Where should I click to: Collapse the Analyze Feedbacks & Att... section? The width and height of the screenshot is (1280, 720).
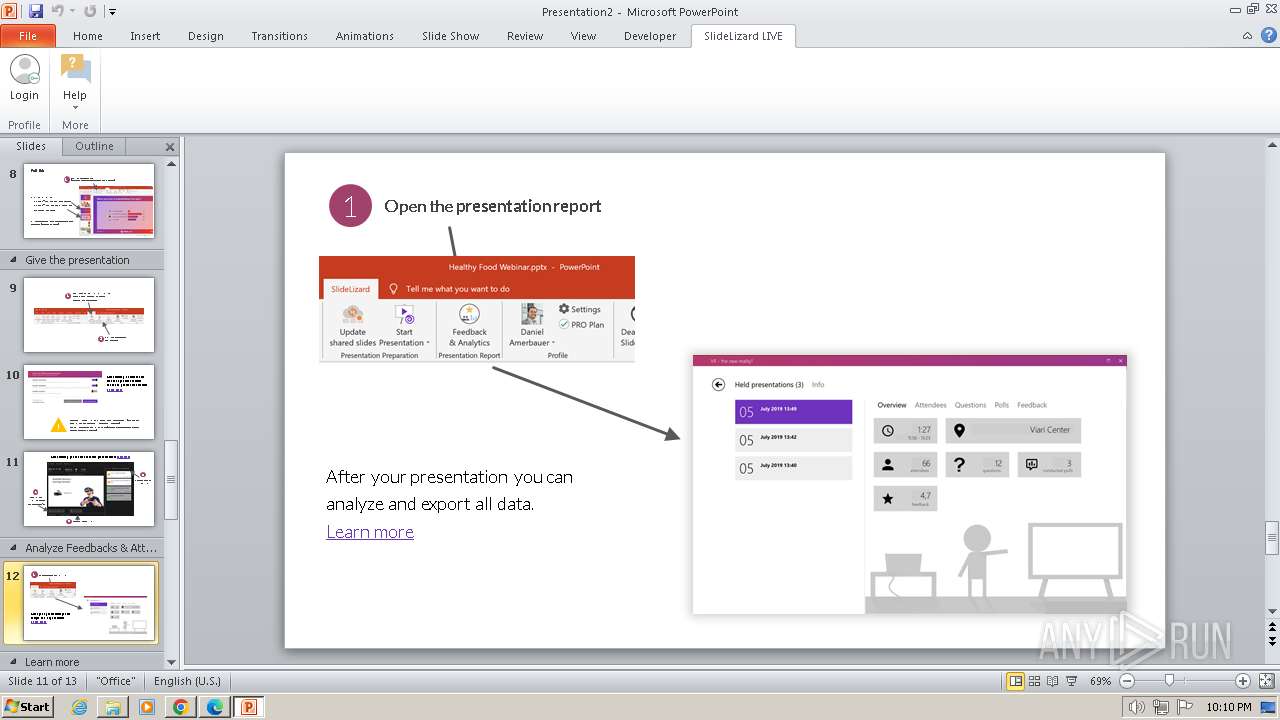(x=13, y=548)
